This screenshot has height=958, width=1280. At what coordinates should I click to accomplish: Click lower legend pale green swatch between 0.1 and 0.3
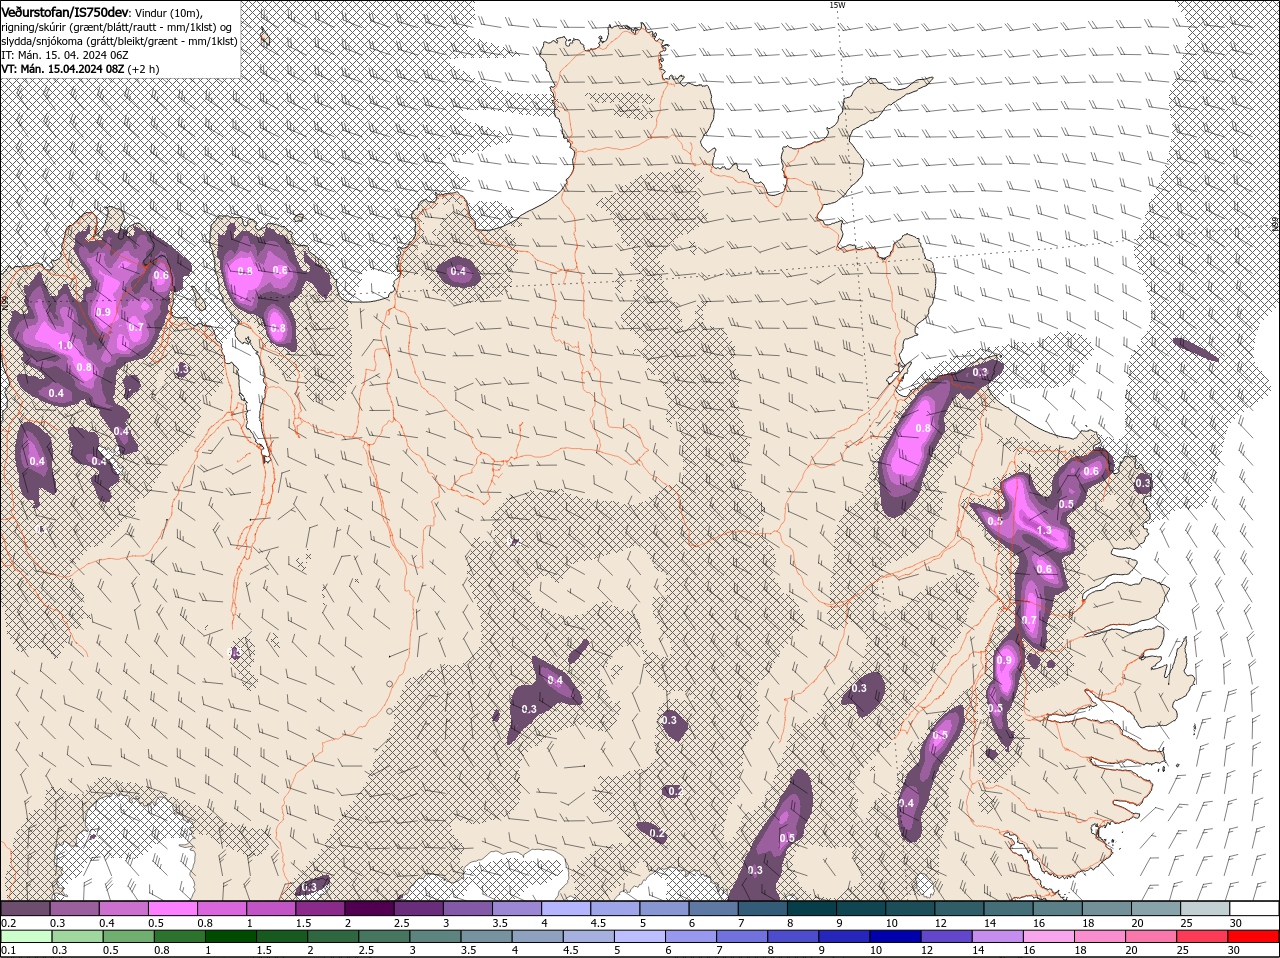(x=25, y=936)
